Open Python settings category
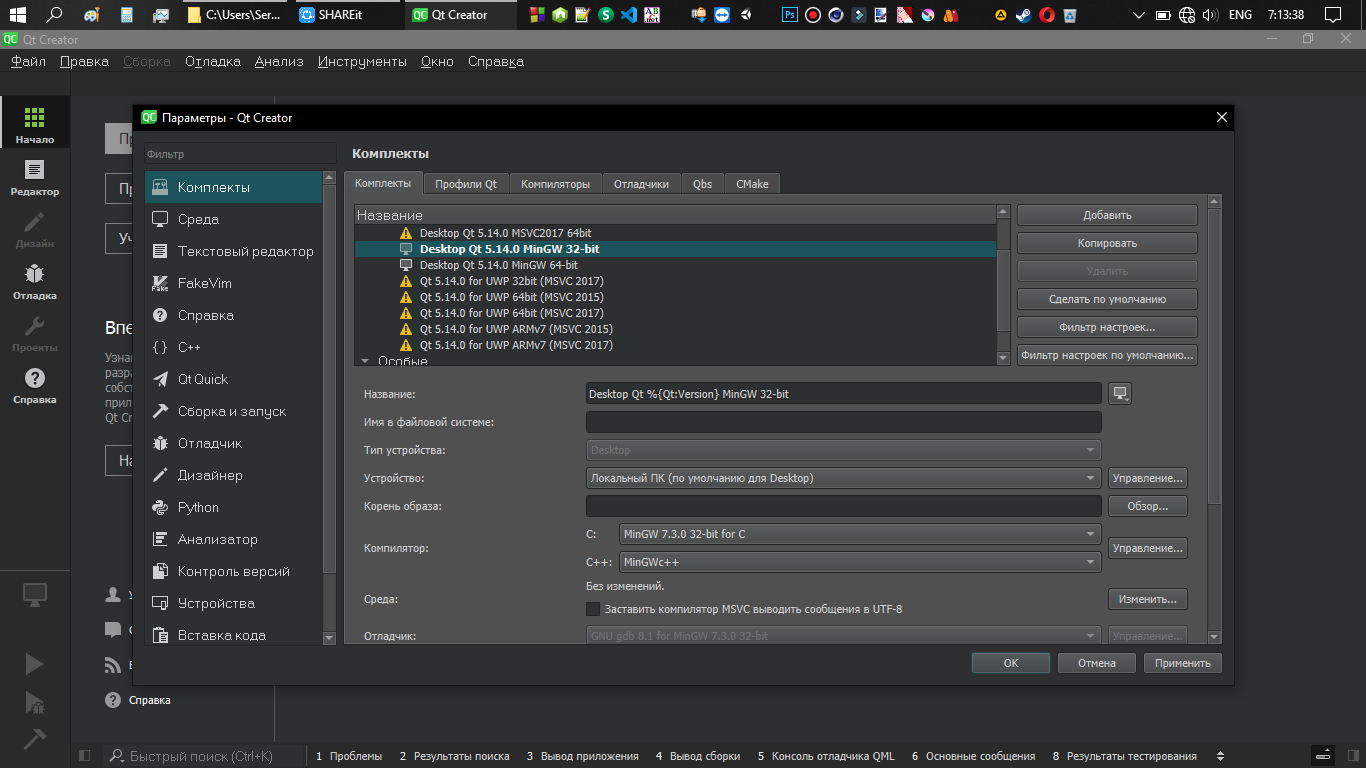This screenshot has height=768, width=1366. pos(233,507)
